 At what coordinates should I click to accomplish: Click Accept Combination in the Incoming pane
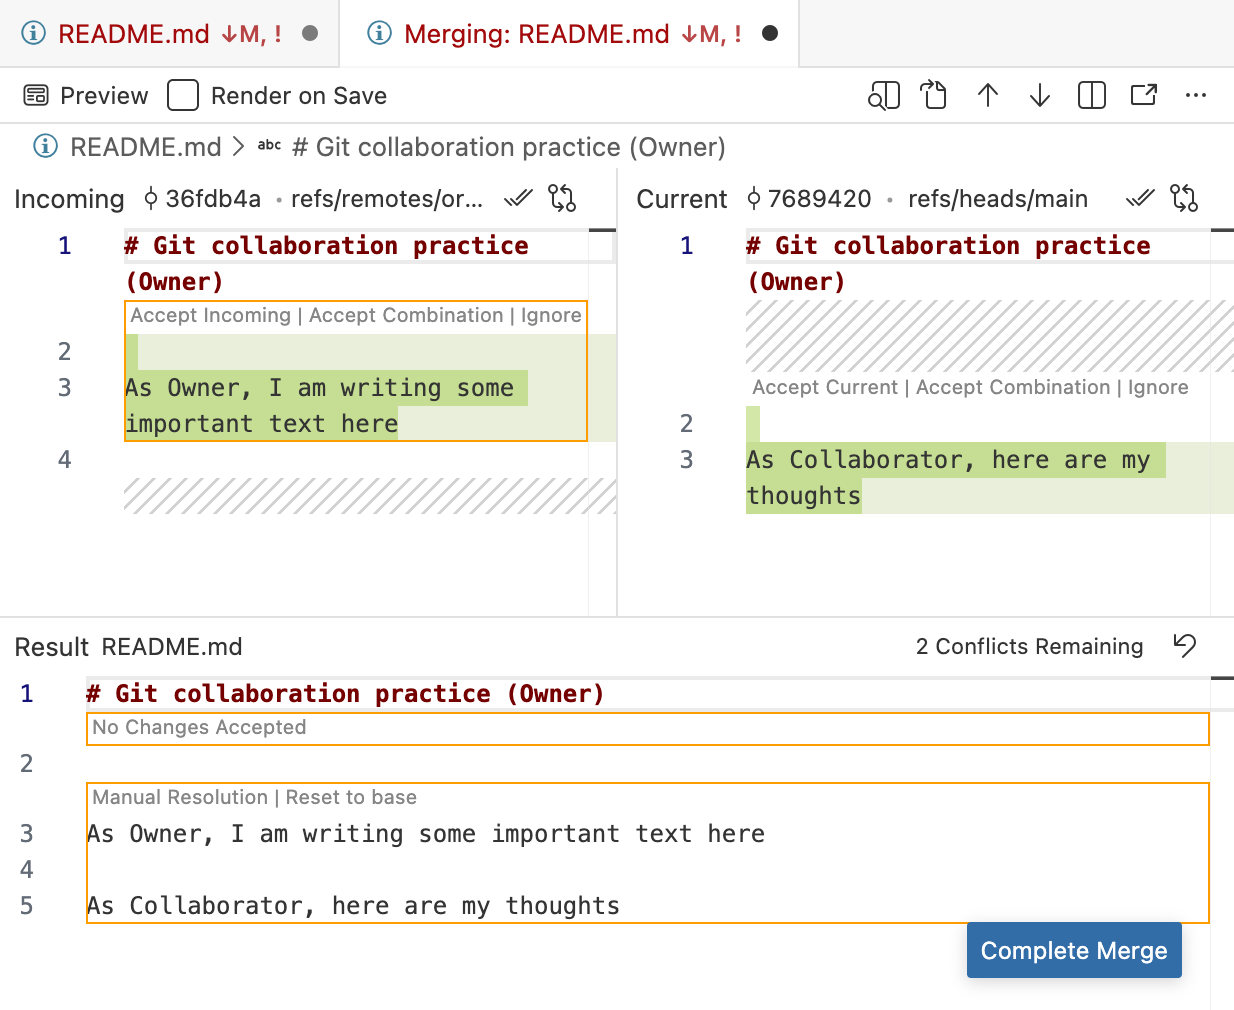[406, 315]
